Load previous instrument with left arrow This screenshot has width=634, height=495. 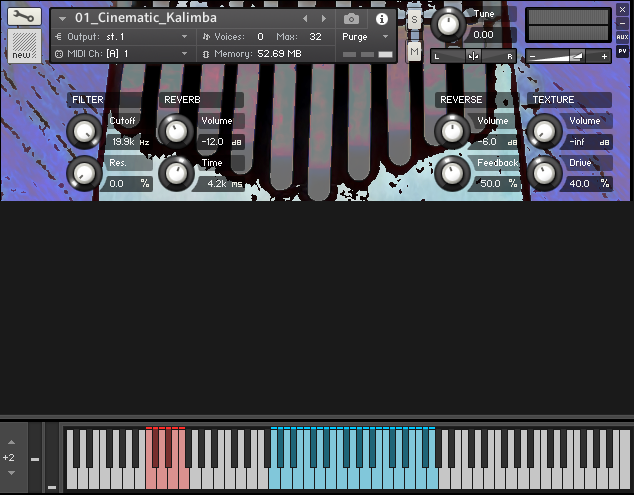click(x=305, y=19)
